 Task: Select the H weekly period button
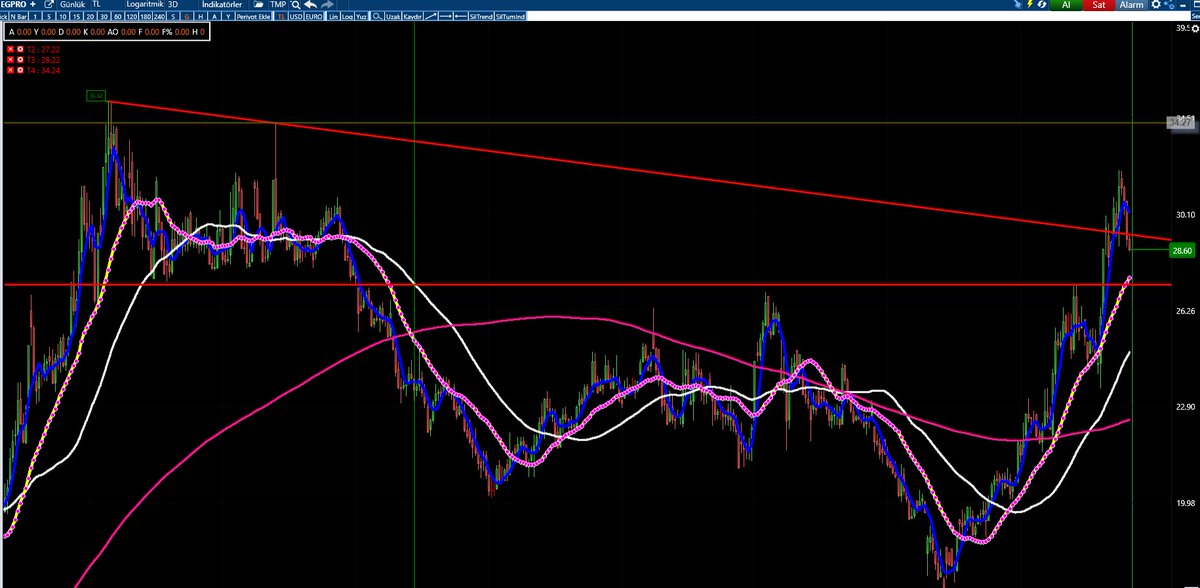click(x=200, y=17)
